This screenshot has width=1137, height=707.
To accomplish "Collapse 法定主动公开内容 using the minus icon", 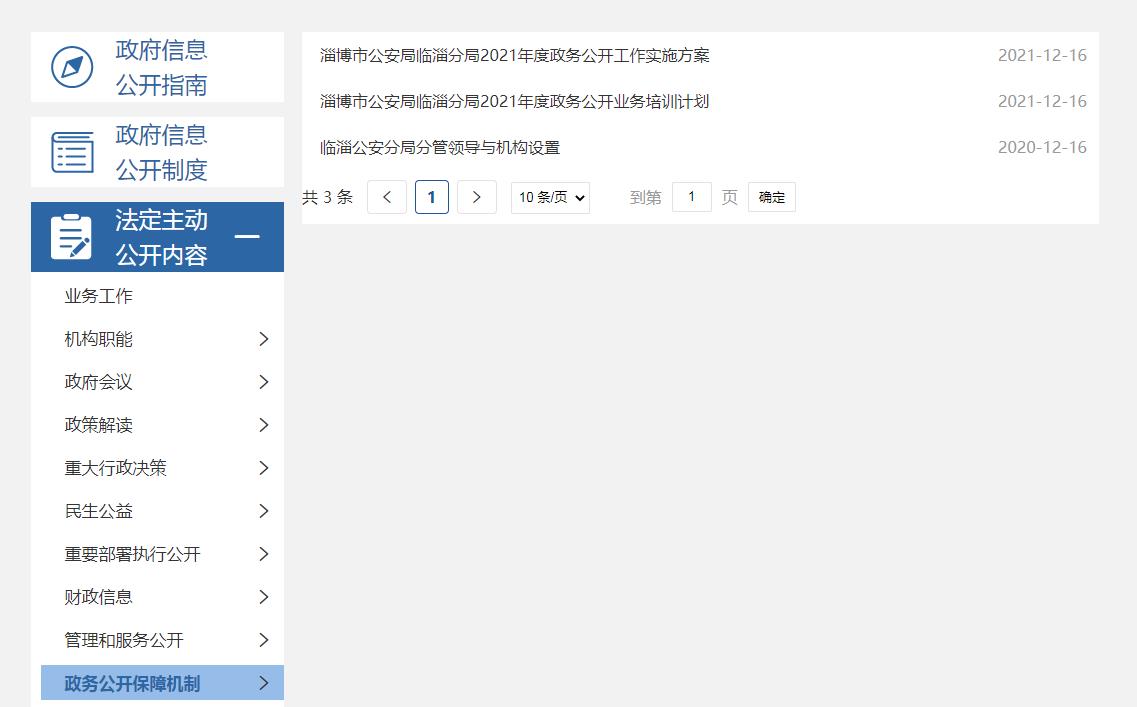I will coord(246,237).
